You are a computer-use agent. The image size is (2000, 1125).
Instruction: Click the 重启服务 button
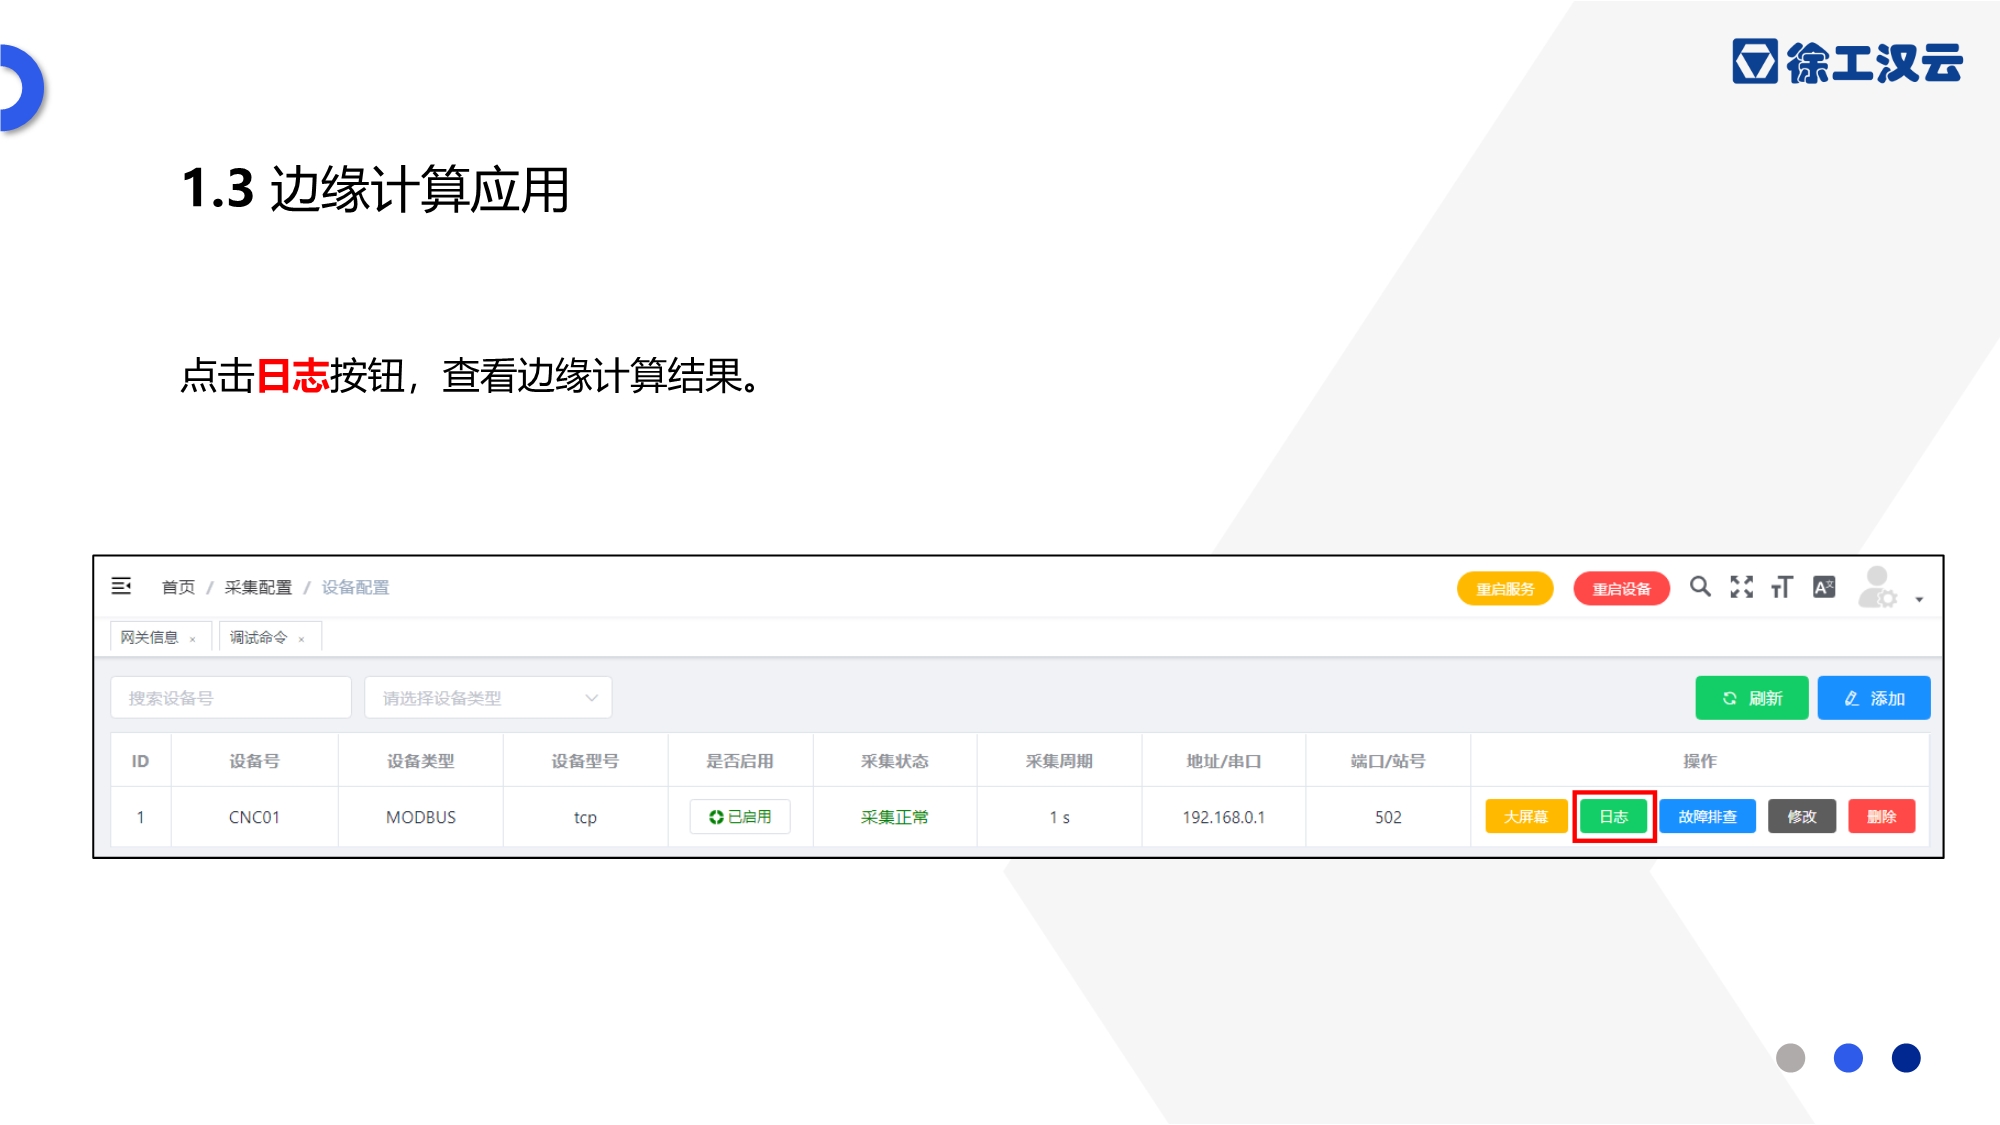(1505, 589)
